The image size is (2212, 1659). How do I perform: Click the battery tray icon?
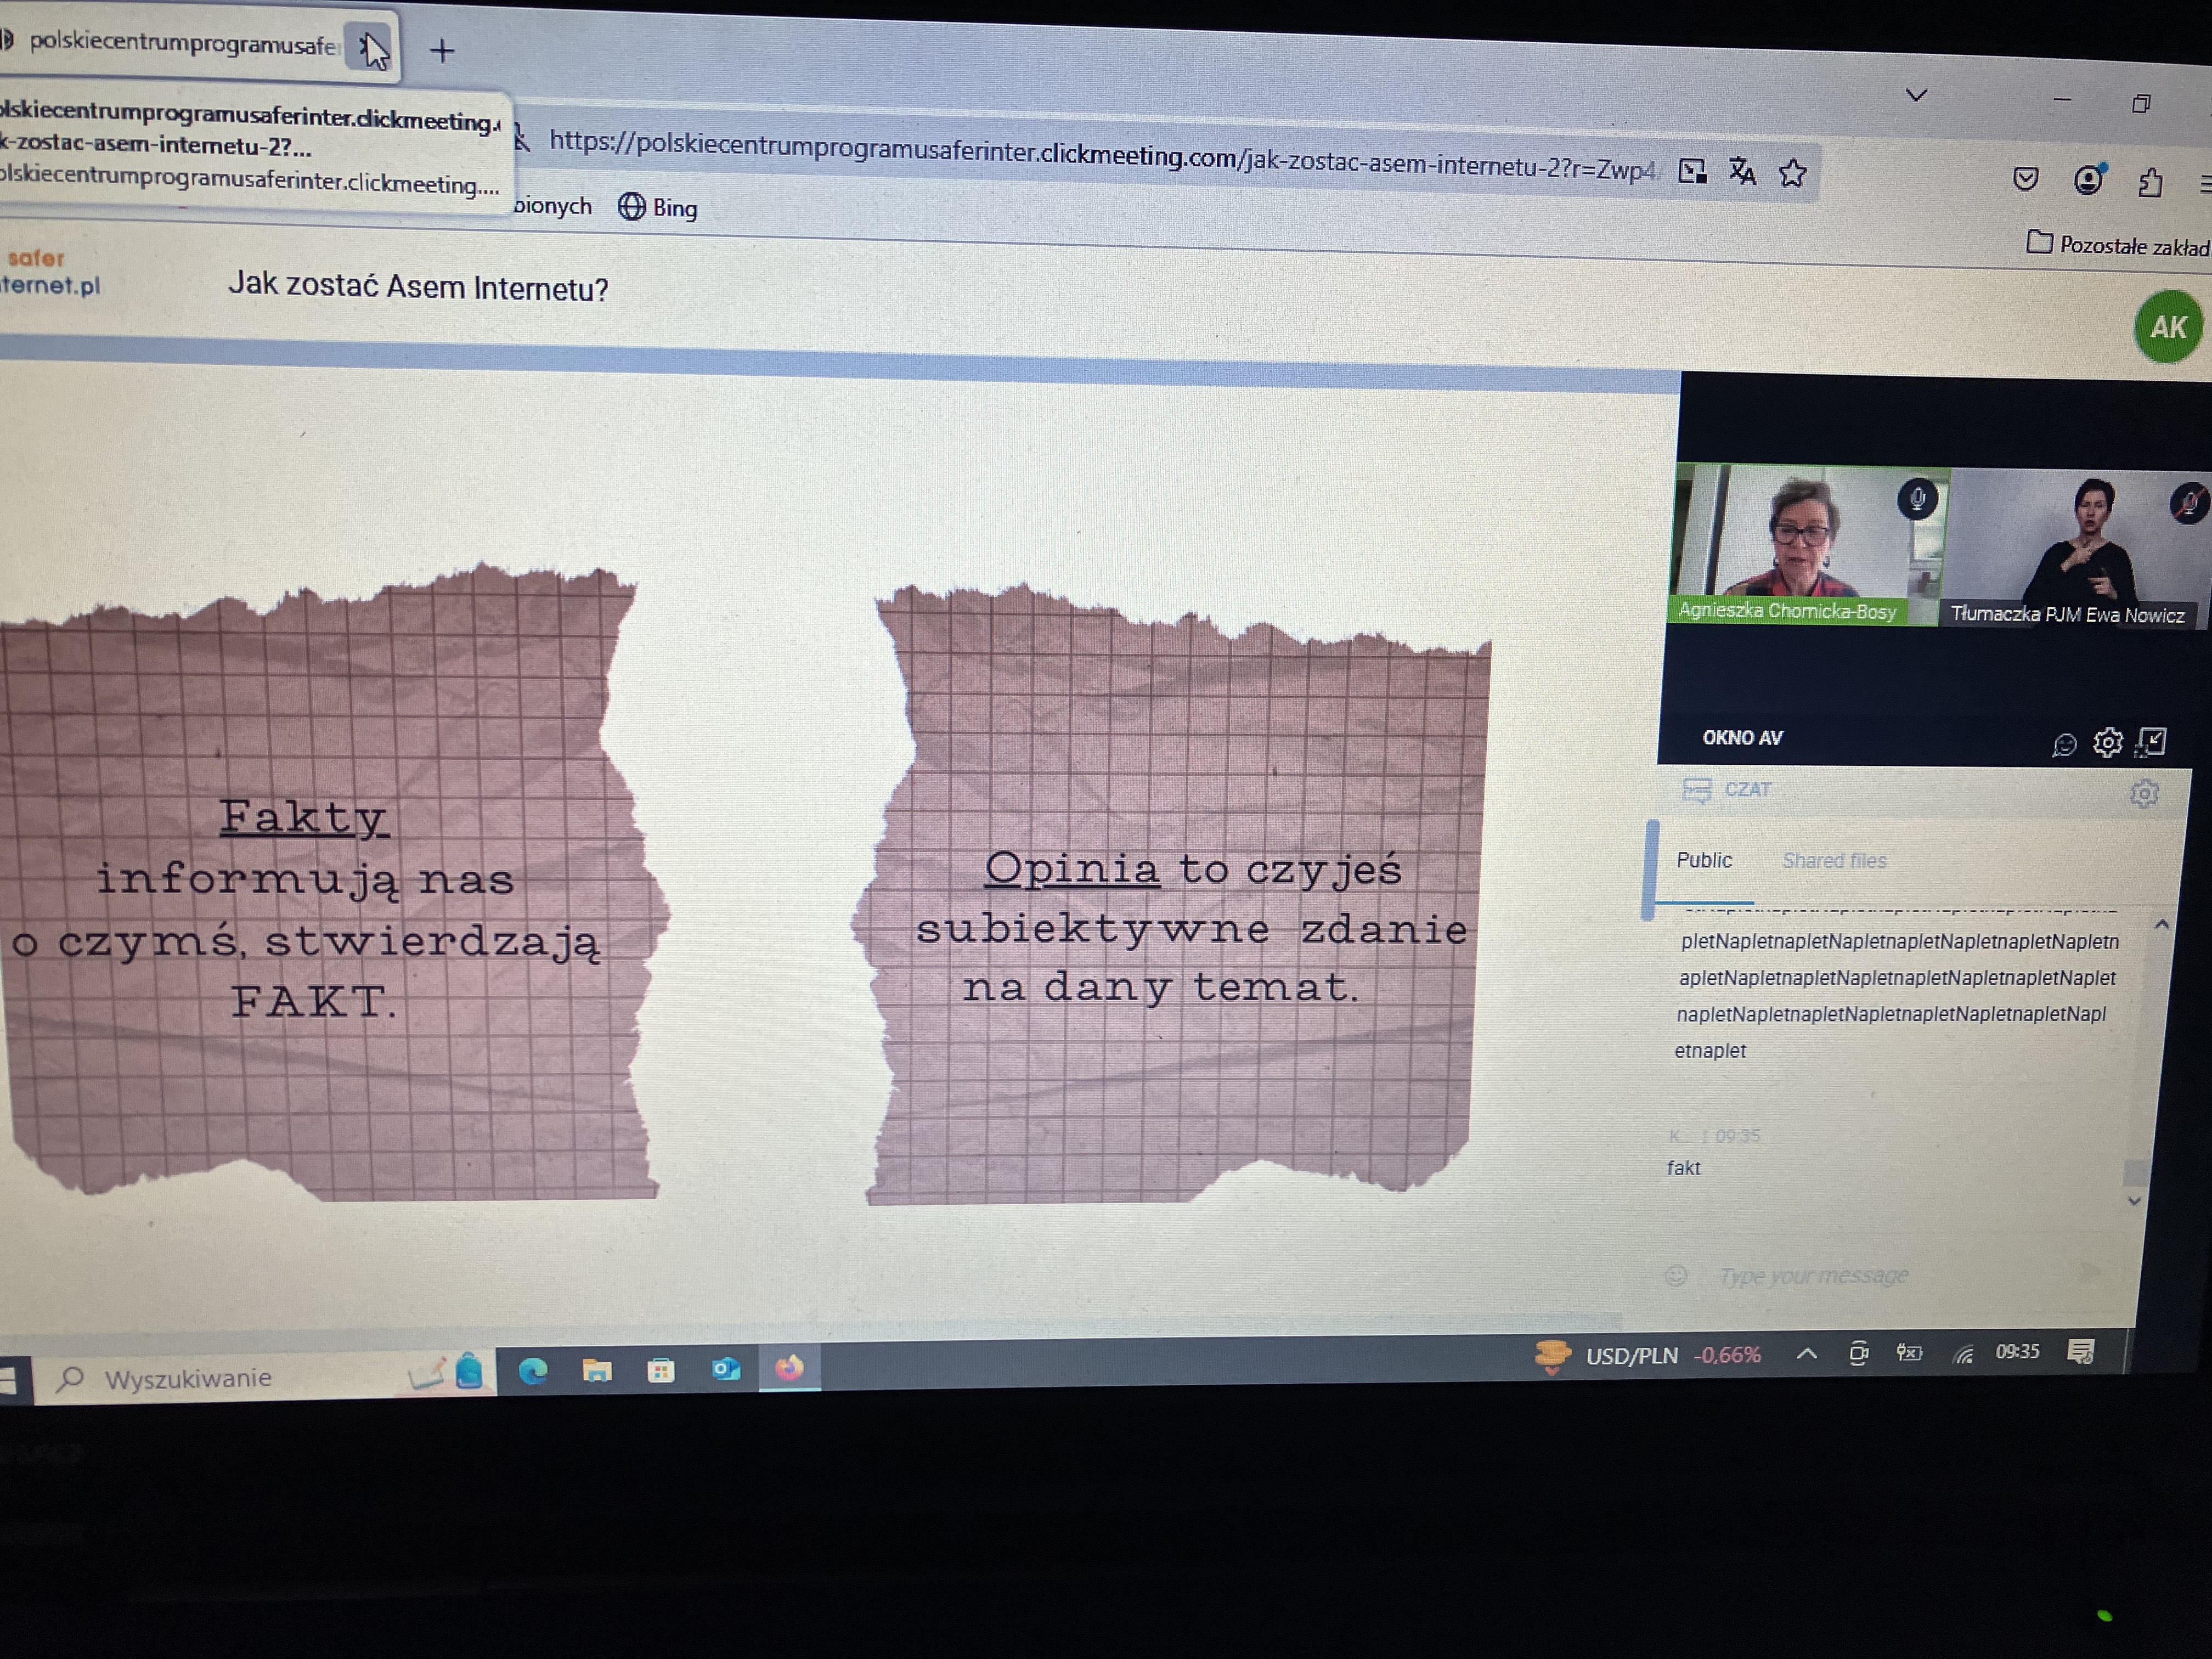(x=1910, y=1353)
